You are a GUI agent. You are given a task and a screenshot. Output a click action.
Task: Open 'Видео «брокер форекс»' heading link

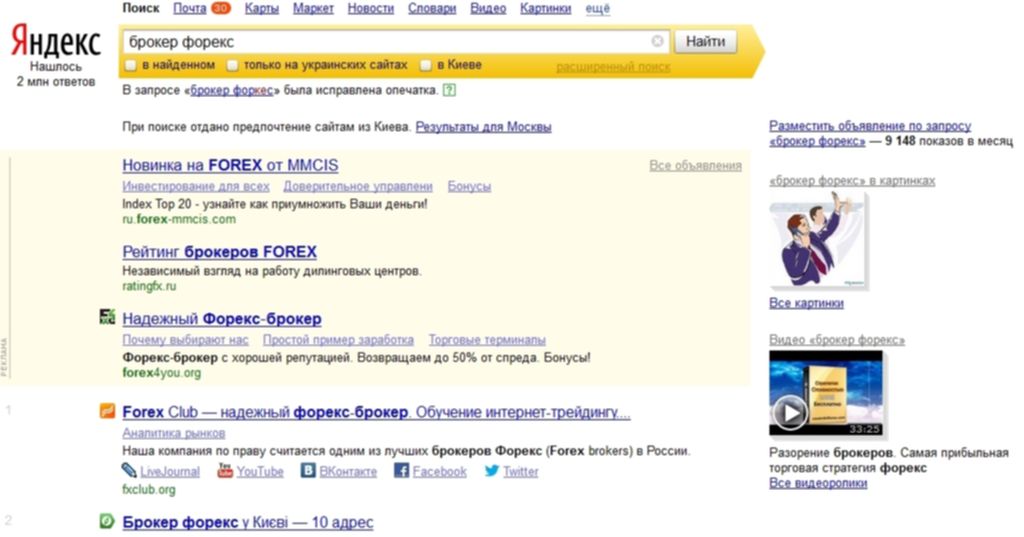pyautogui.click(x=837, y=340)
